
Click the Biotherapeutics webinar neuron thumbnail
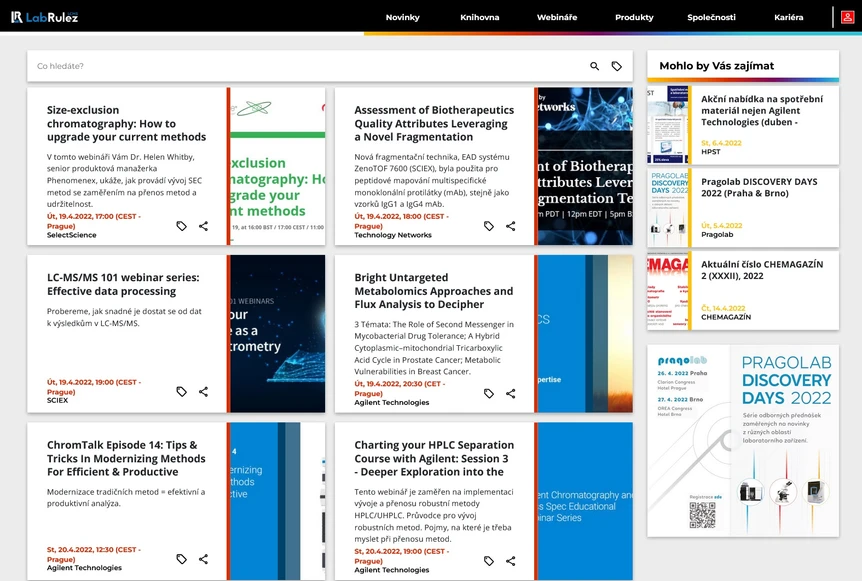[585, 166]
